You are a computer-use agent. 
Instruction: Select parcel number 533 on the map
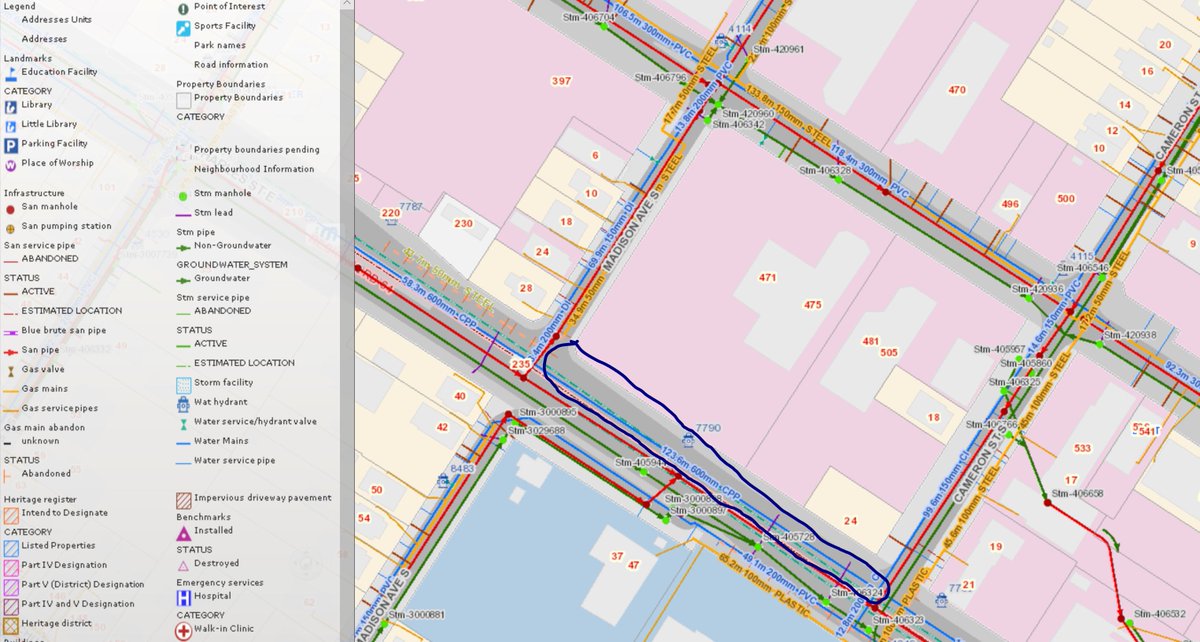[x=1082, y=447]
